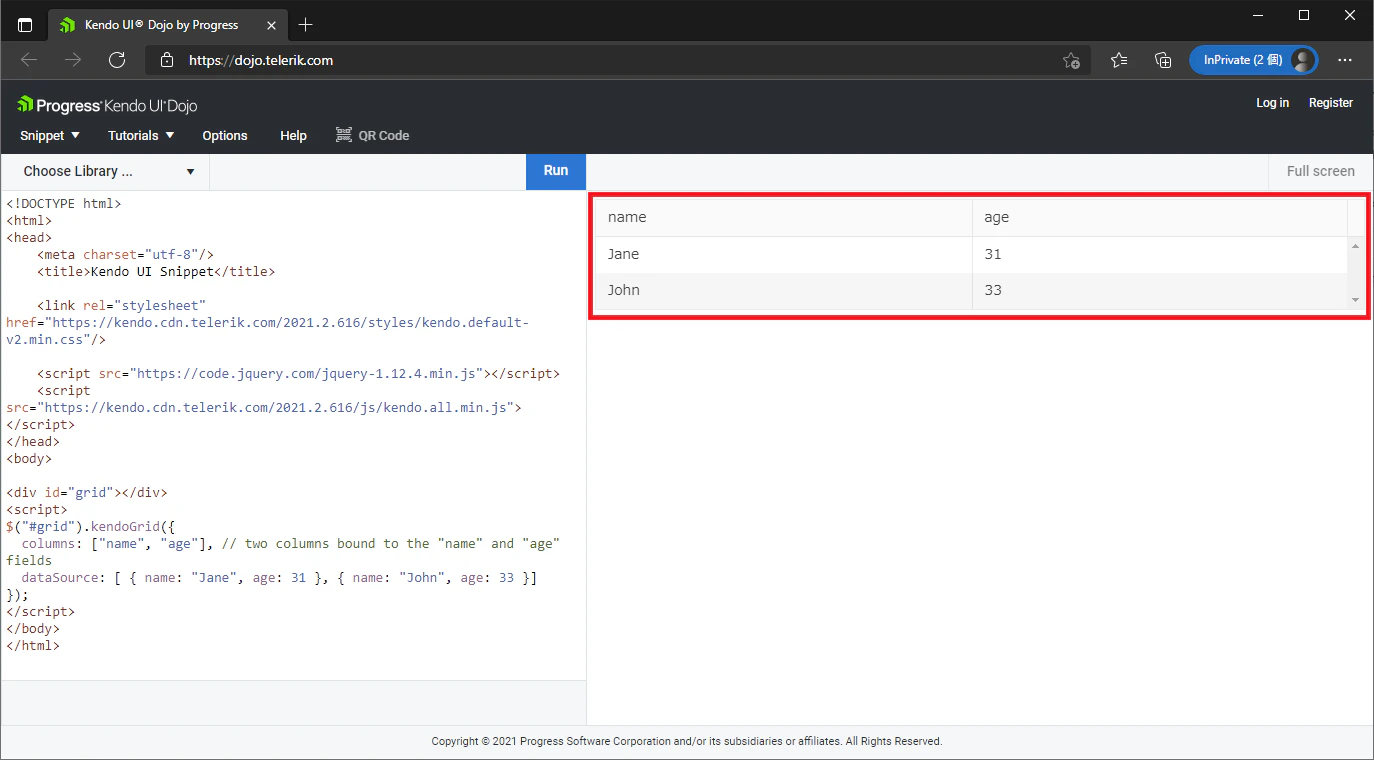Image resolution: width=1374 pixels, height=760 pixels.
Task: Click the age cell showing 33
Action: coord(1160,290)
